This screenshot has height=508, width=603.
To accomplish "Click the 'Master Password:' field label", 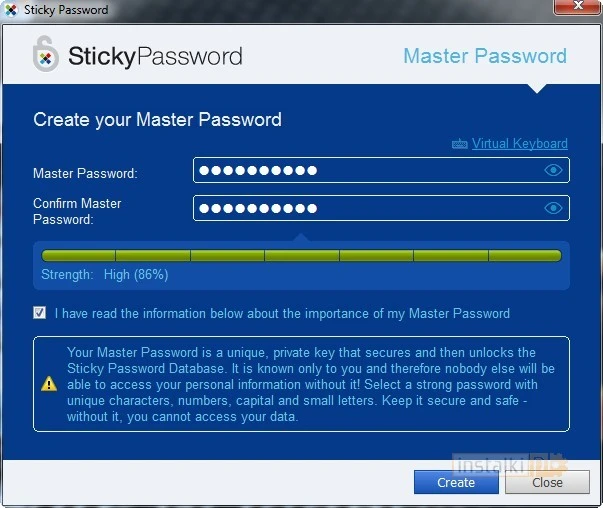I will 85,173.
